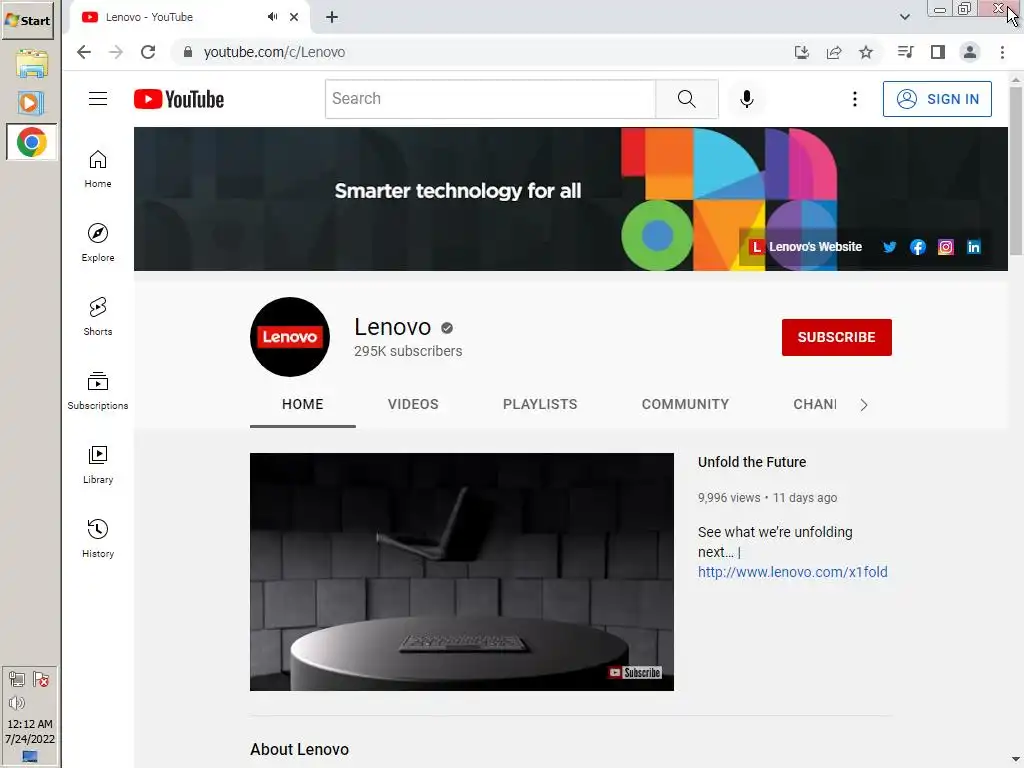
Task: Open a new browser tab
Action: (332, 17)
